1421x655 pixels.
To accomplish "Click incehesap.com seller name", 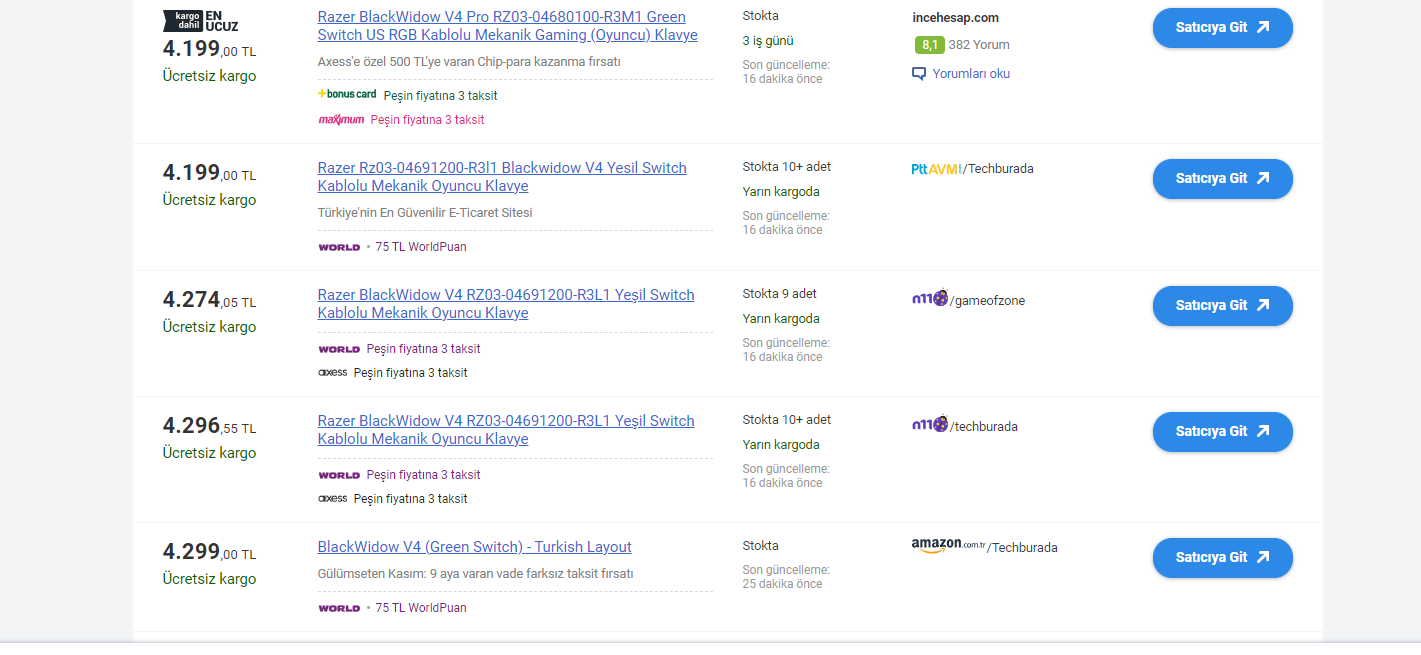I will point(956,17).
